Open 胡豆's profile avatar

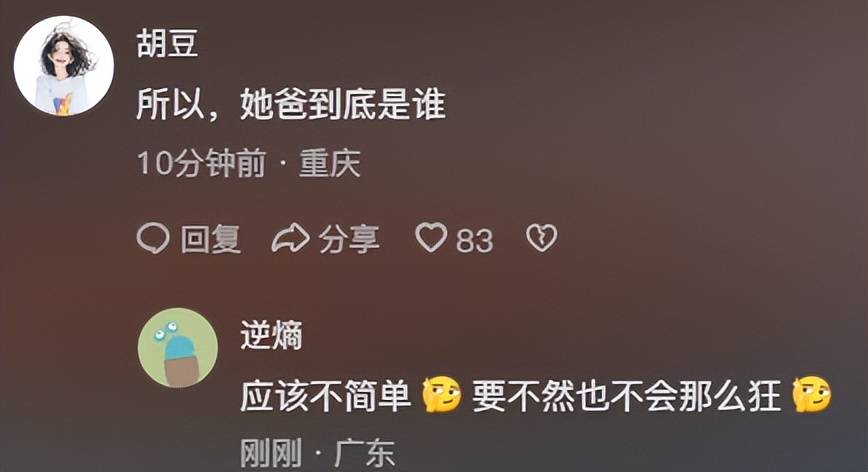[64, 66]
